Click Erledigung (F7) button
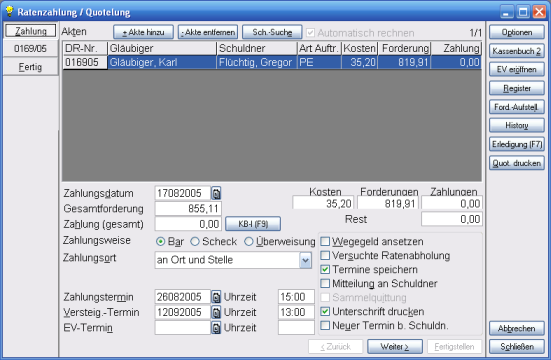The width and height of the screenshot is (551, 360). click(517, 144)
